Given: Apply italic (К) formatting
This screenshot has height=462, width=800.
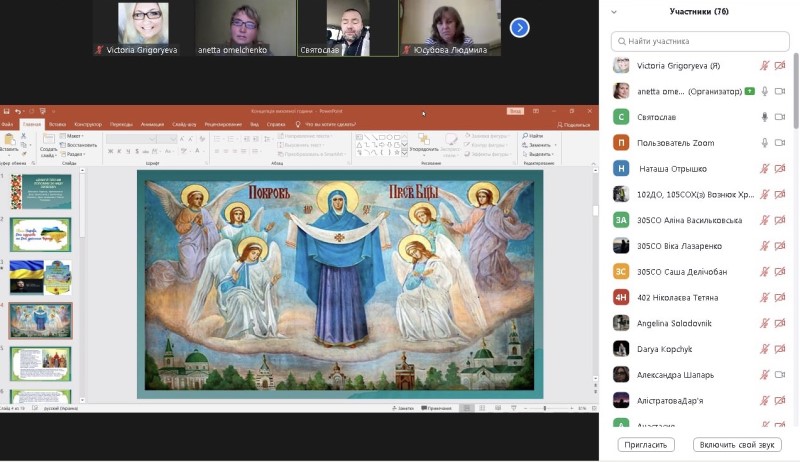Looking at the screenshot, I should [119, 151].
